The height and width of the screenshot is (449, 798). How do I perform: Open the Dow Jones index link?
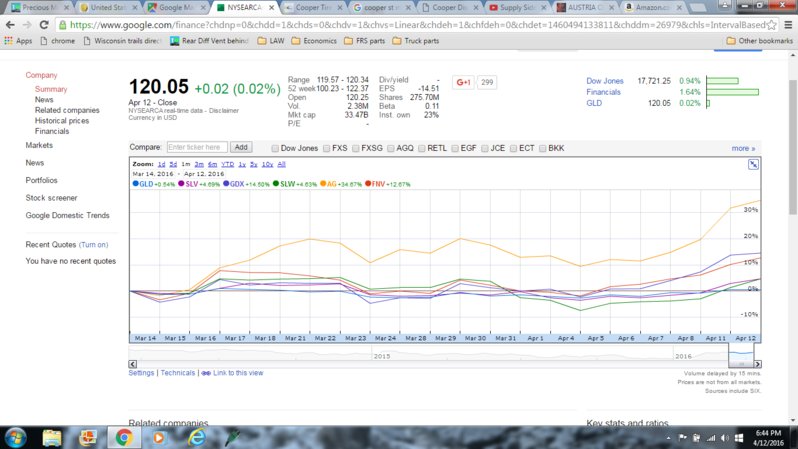click(605, 81)
